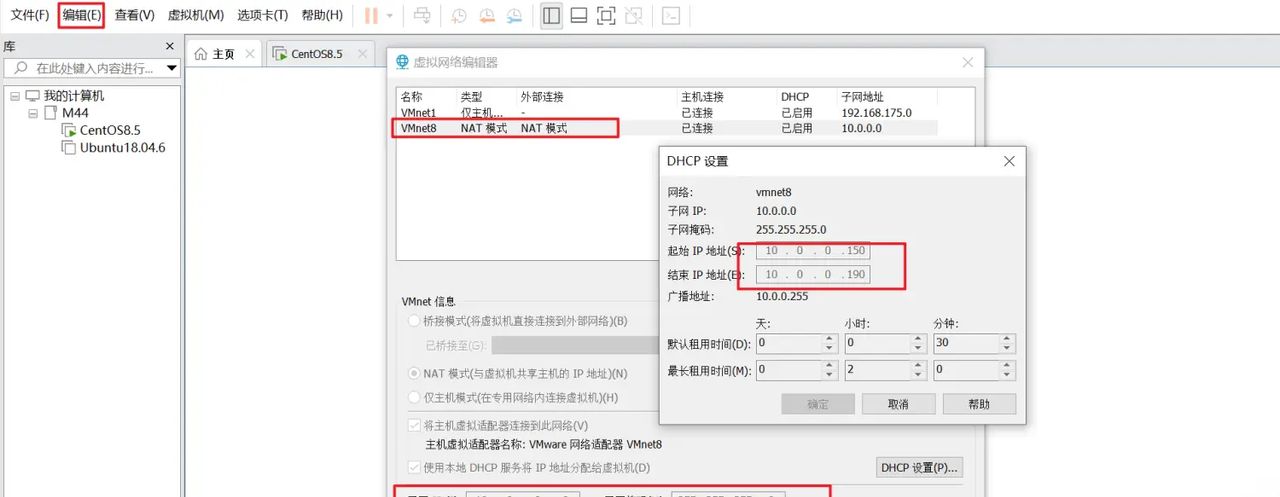Image resolution: width=1280 pixels, height=497 pixels.
Task: Open the 帮助(H) menu
Action: [322, 15]
